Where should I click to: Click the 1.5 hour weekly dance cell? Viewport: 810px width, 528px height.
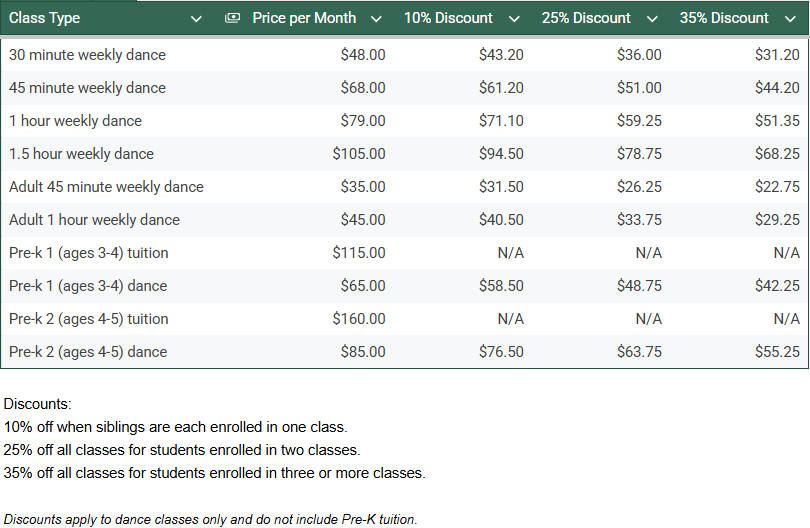pyautogui.click(x=81, y=154)
